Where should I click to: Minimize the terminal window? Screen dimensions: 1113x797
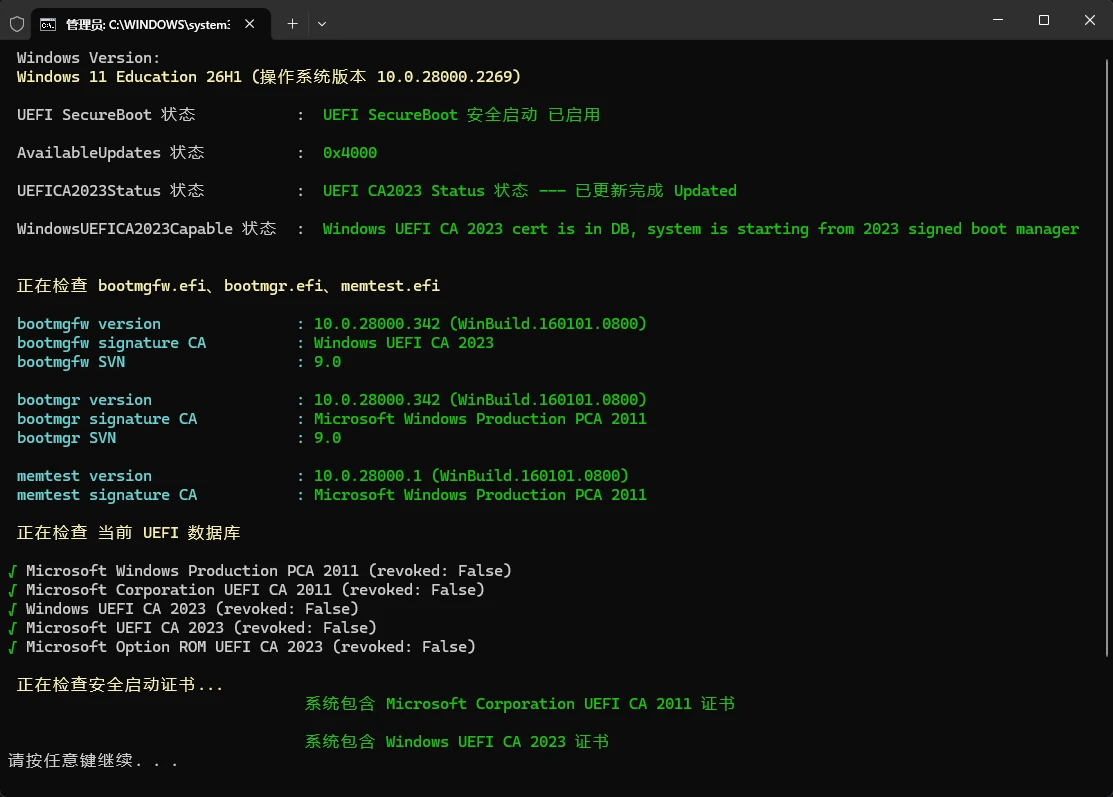[998, 20]
